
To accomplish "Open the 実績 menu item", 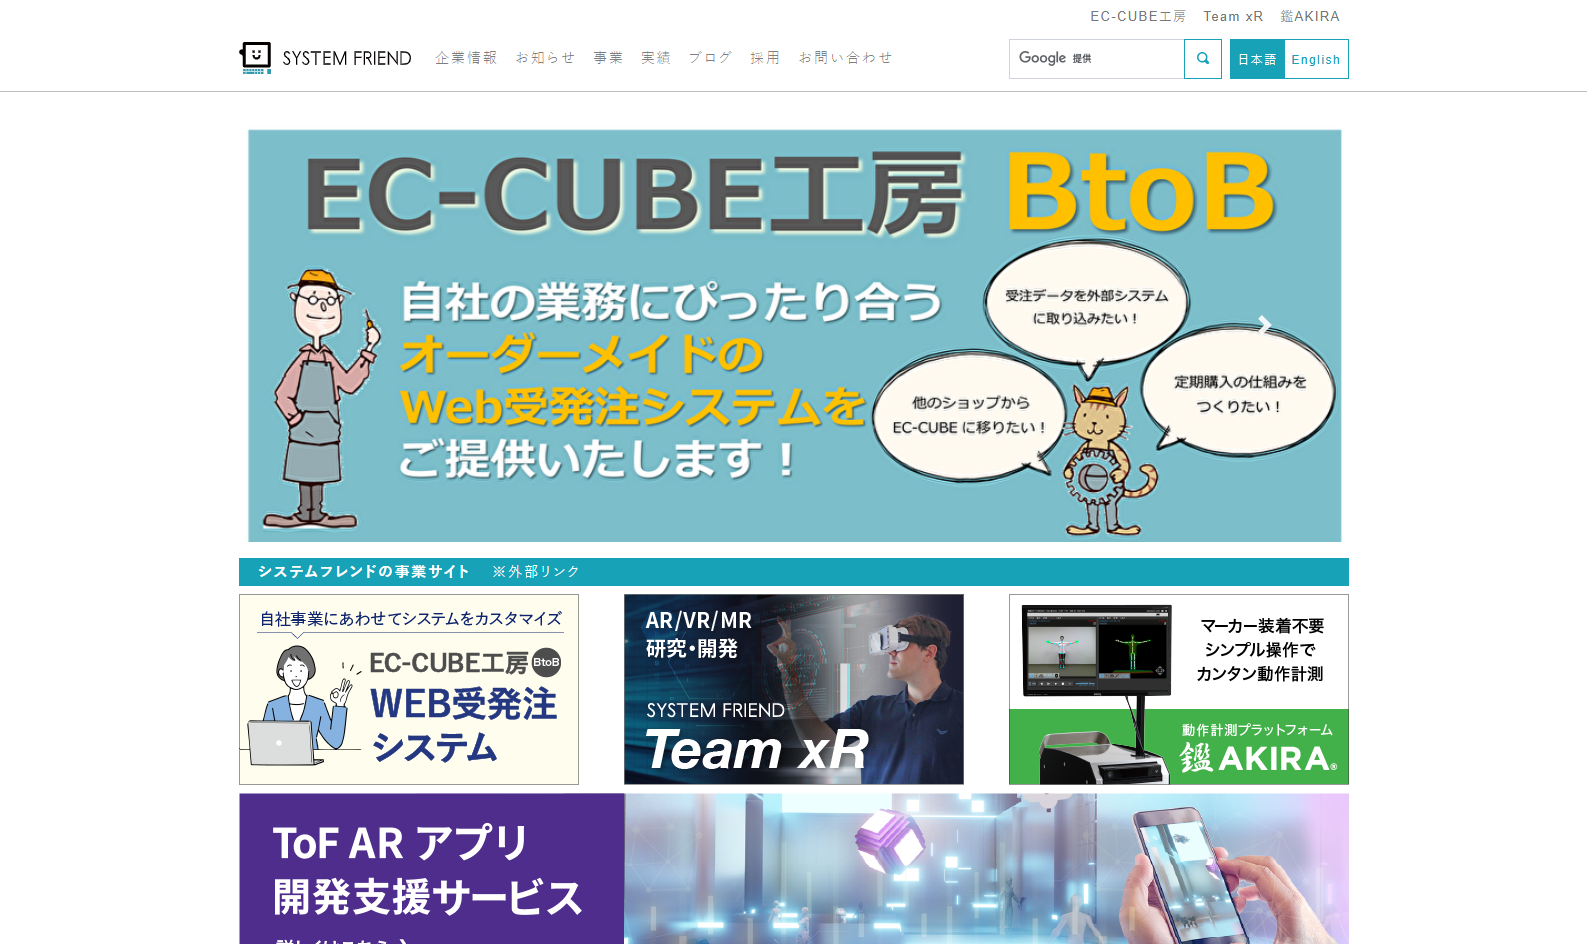I will 656,58.
